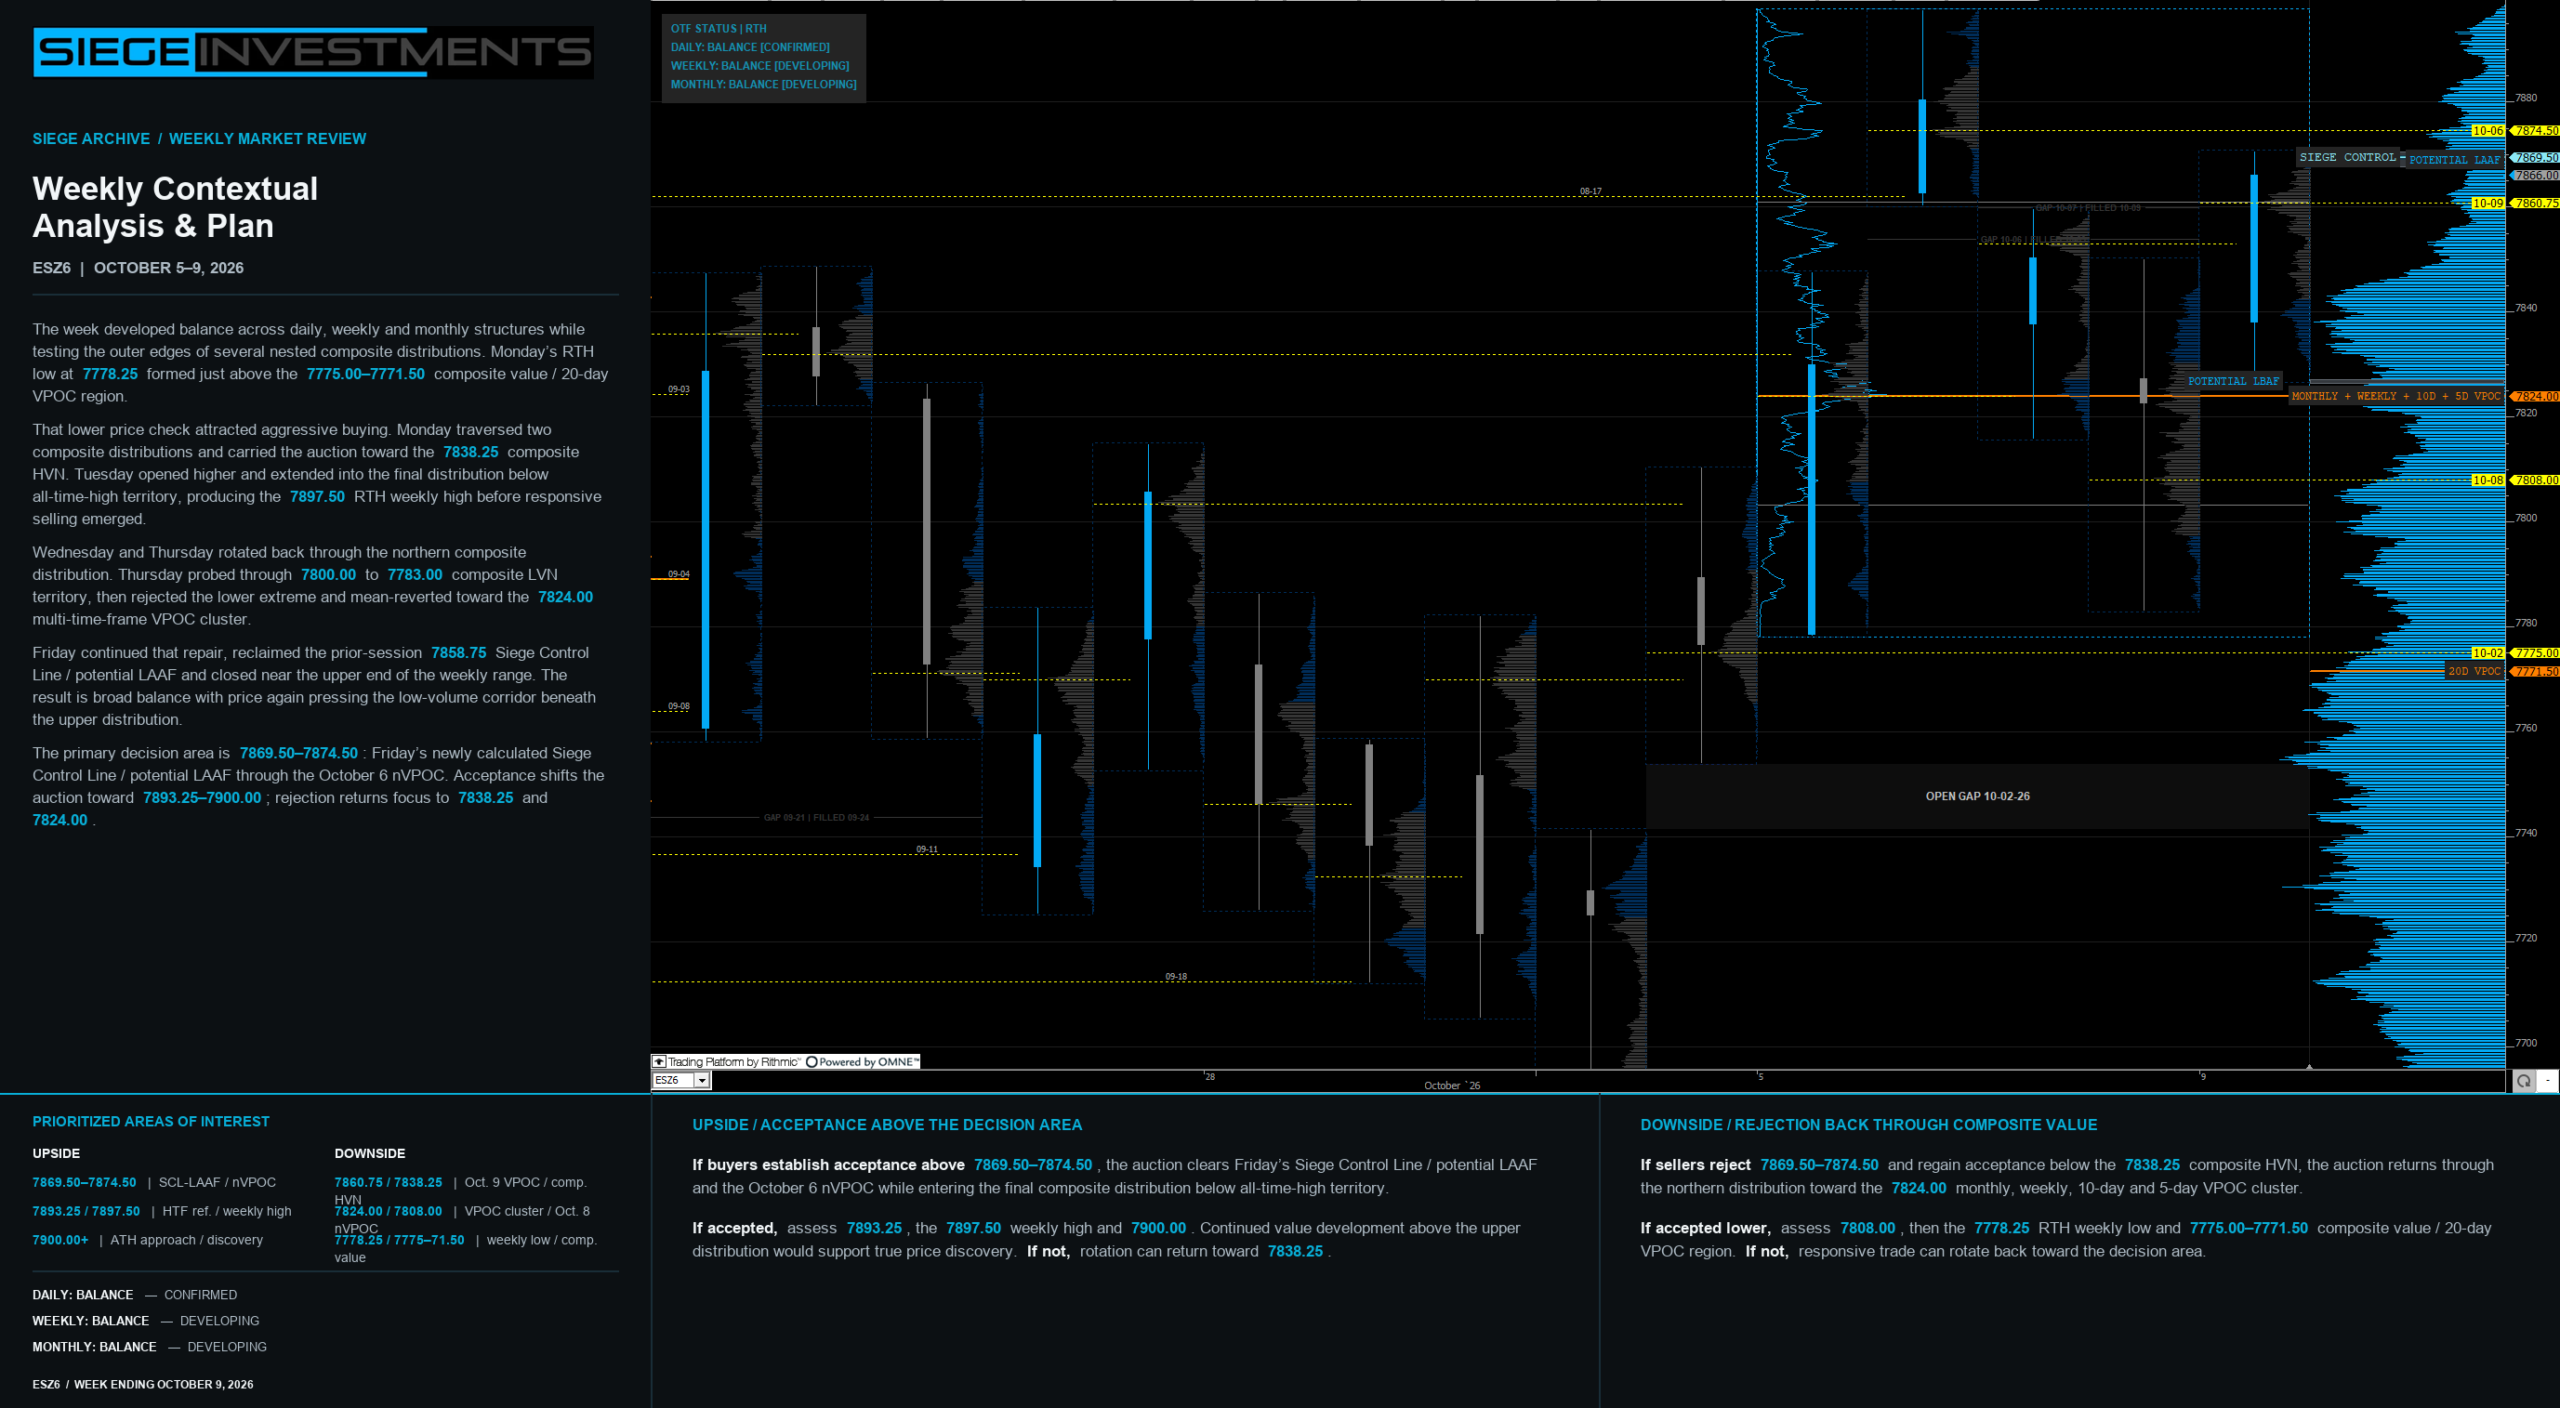Select the POTENTIAL LBAF chart label

[x=2233, y=381]
